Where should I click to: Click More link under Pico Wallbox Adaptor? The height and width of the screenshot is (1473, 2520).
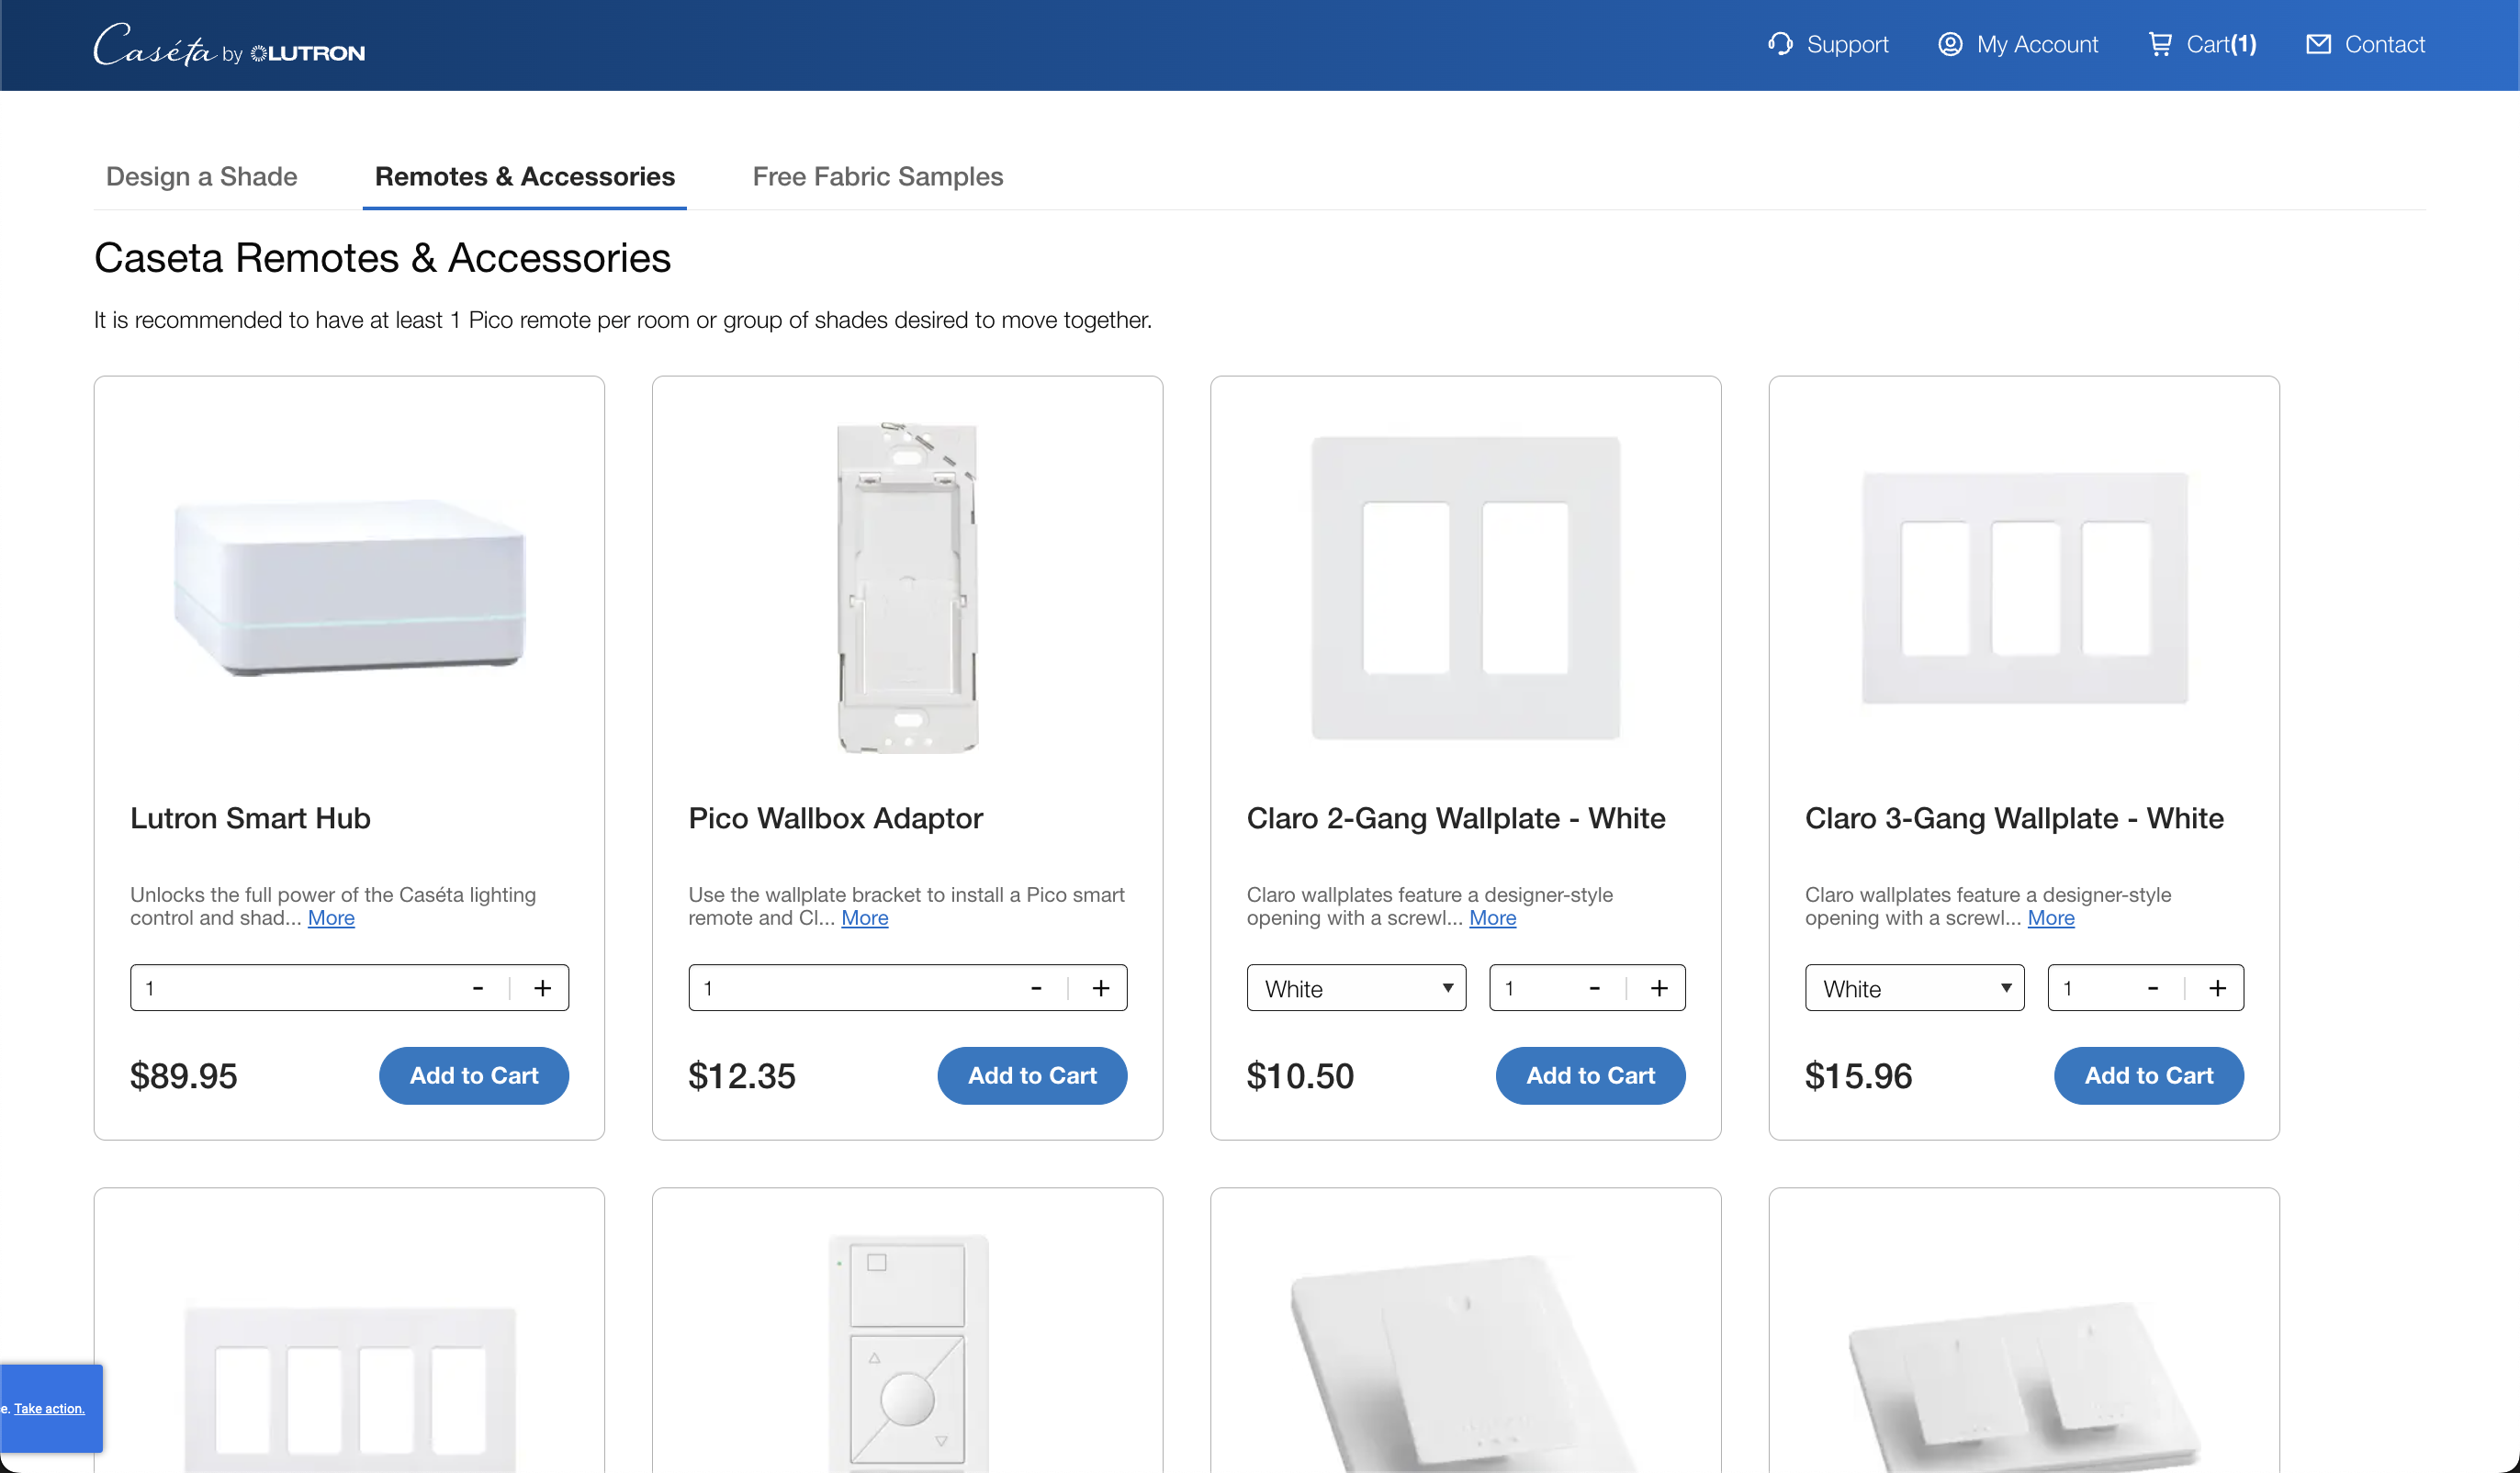point(864,918)
